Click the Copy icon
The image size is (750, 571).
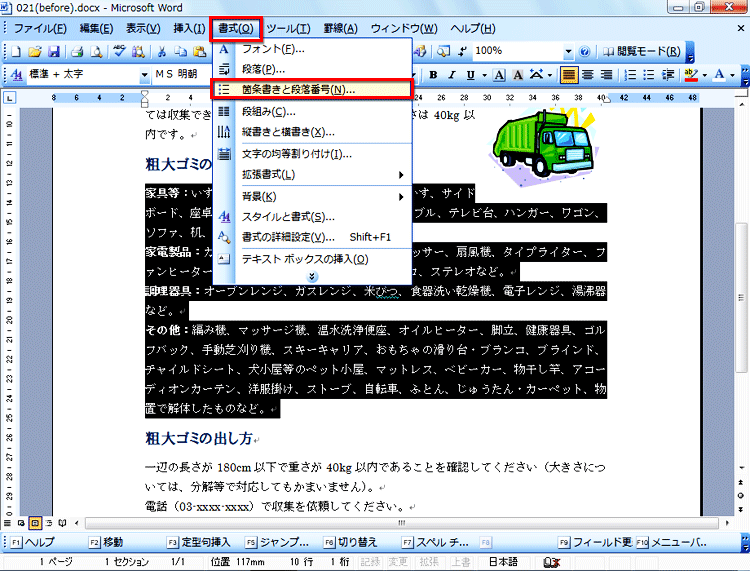180,52
